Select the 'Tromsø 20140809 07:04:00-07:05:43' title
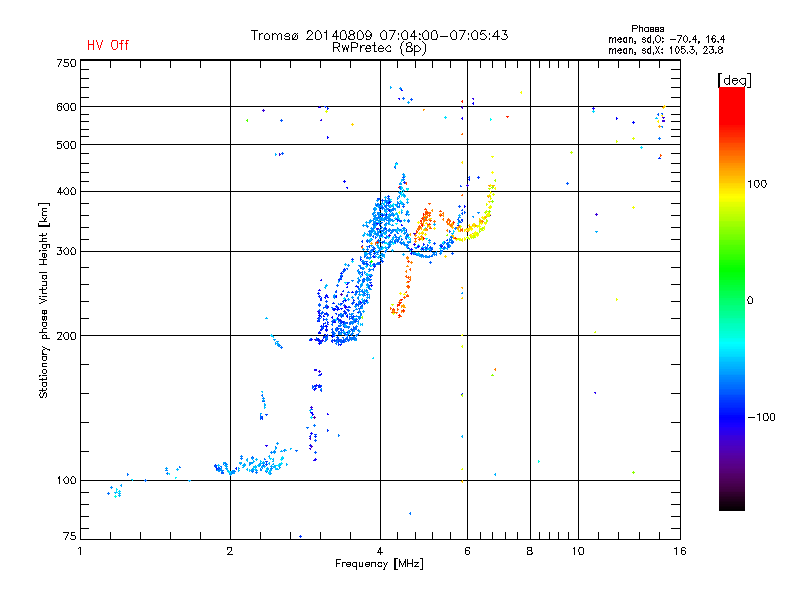 (x=379, y=35)
